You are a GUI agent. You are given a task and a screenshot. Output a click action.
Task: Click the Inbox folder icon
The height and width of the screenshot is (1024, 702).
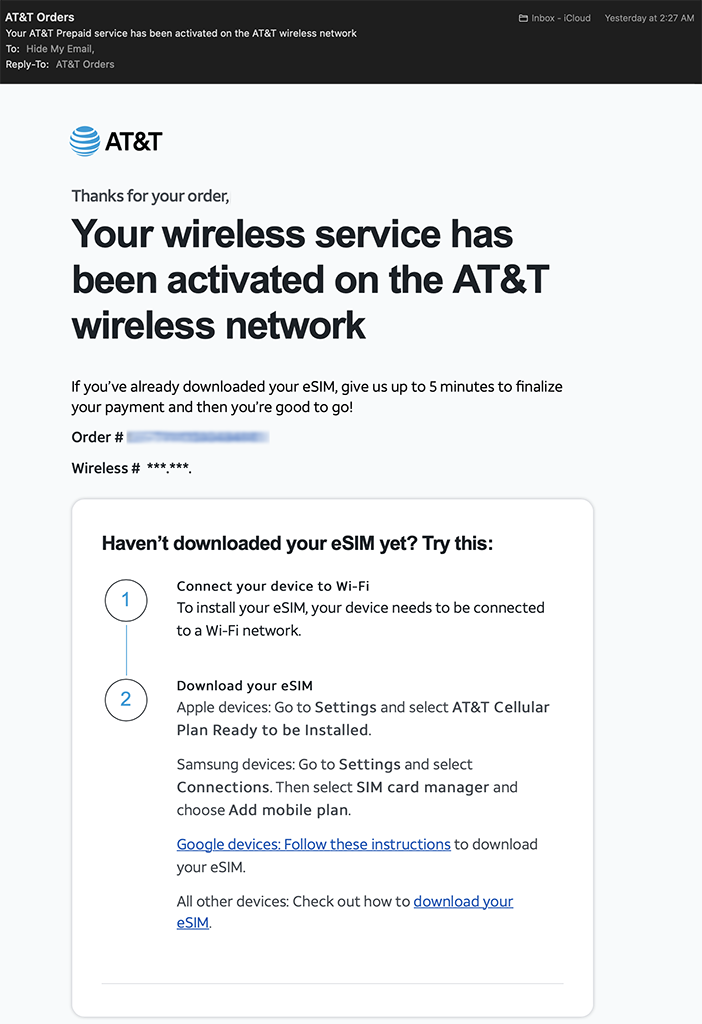(523, 18)
